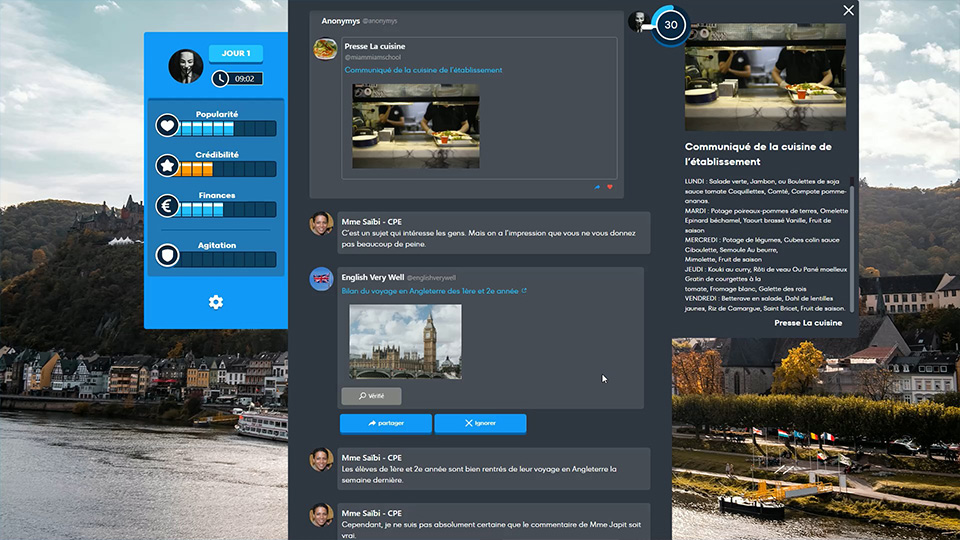Click the euro icon beside Finances
960x540 pixels.
[x=167, y=208]
